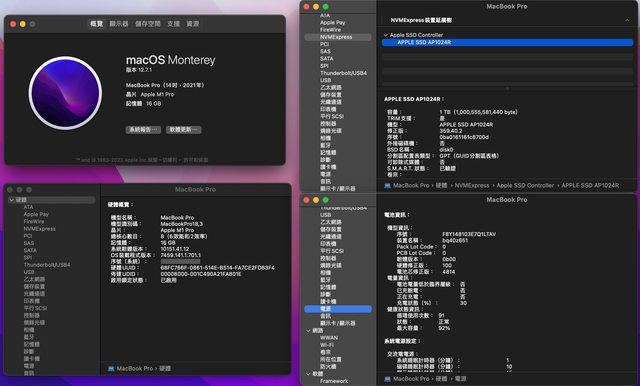640x386 pixels.
Task: Select 平行 SCSI in the 硬體概覽 window sidebar
Action: tap(35, 308)
